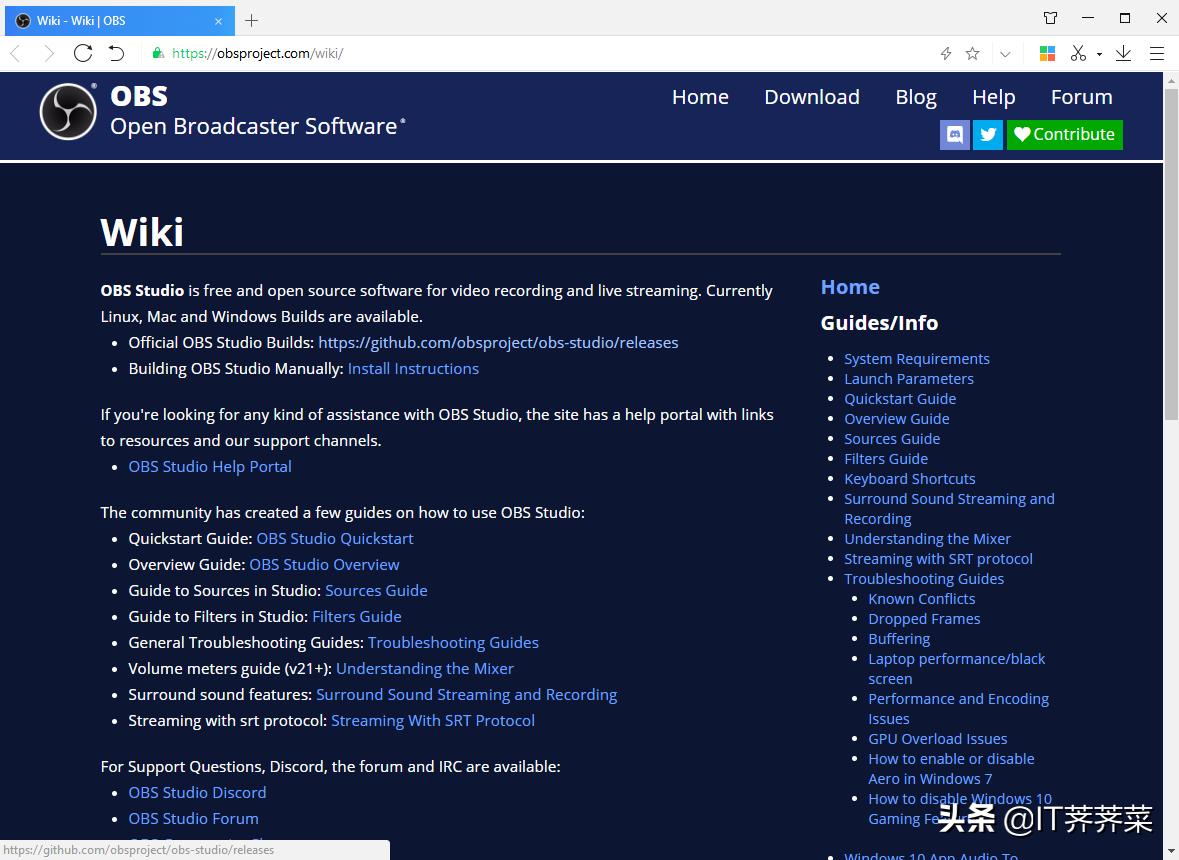Expand the address bar dropdown chevron
The image size is (1179, 860).
point(1005,54)
